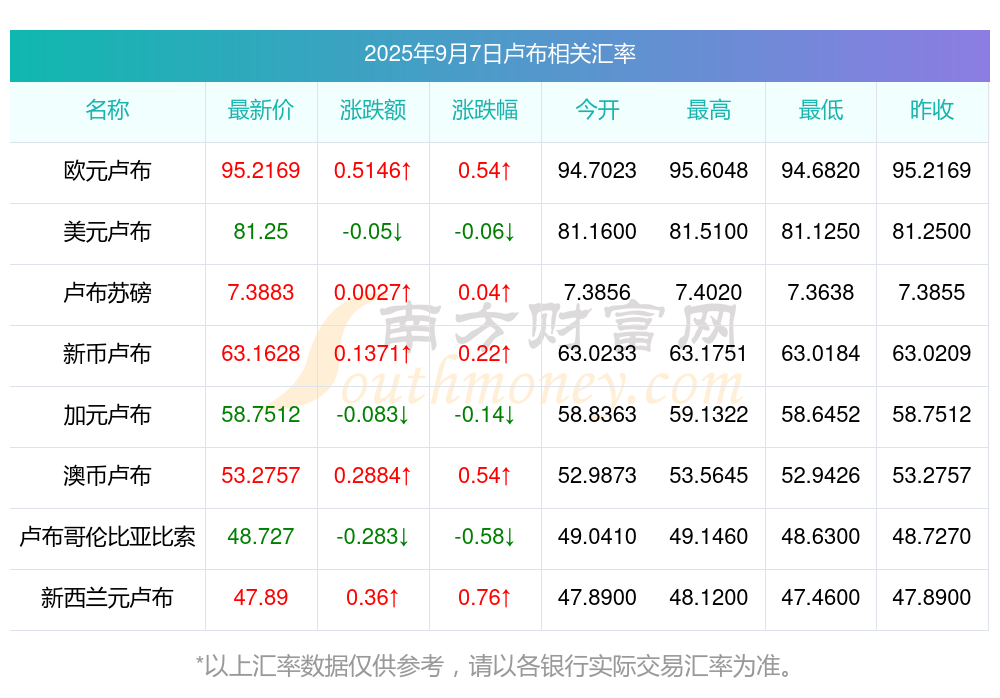
Task: Click high value 59.1322
Action: point(709,414)
